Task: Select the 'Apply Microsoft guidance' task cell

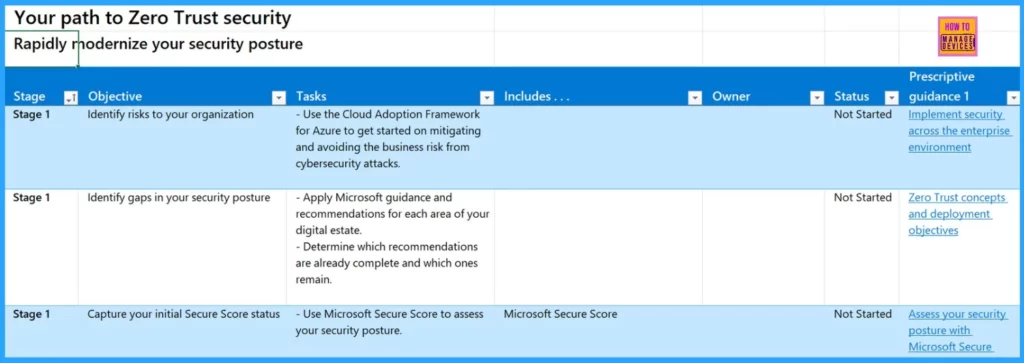Action: coord(391,247)
